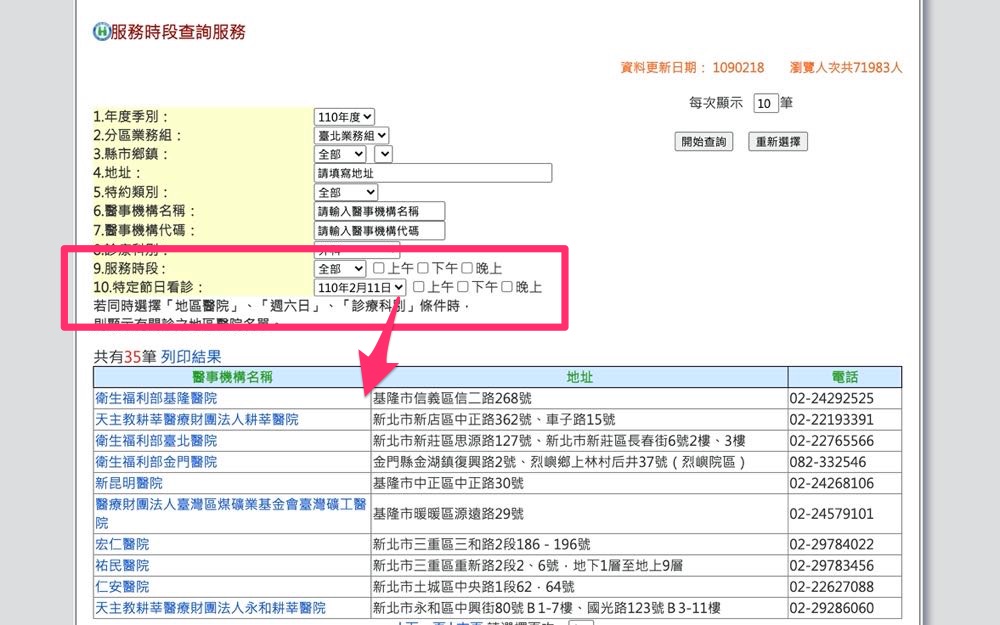
Task: Expand the 分區業務組 dropdown
Action: pyautogui.click(x=351, y=135)
